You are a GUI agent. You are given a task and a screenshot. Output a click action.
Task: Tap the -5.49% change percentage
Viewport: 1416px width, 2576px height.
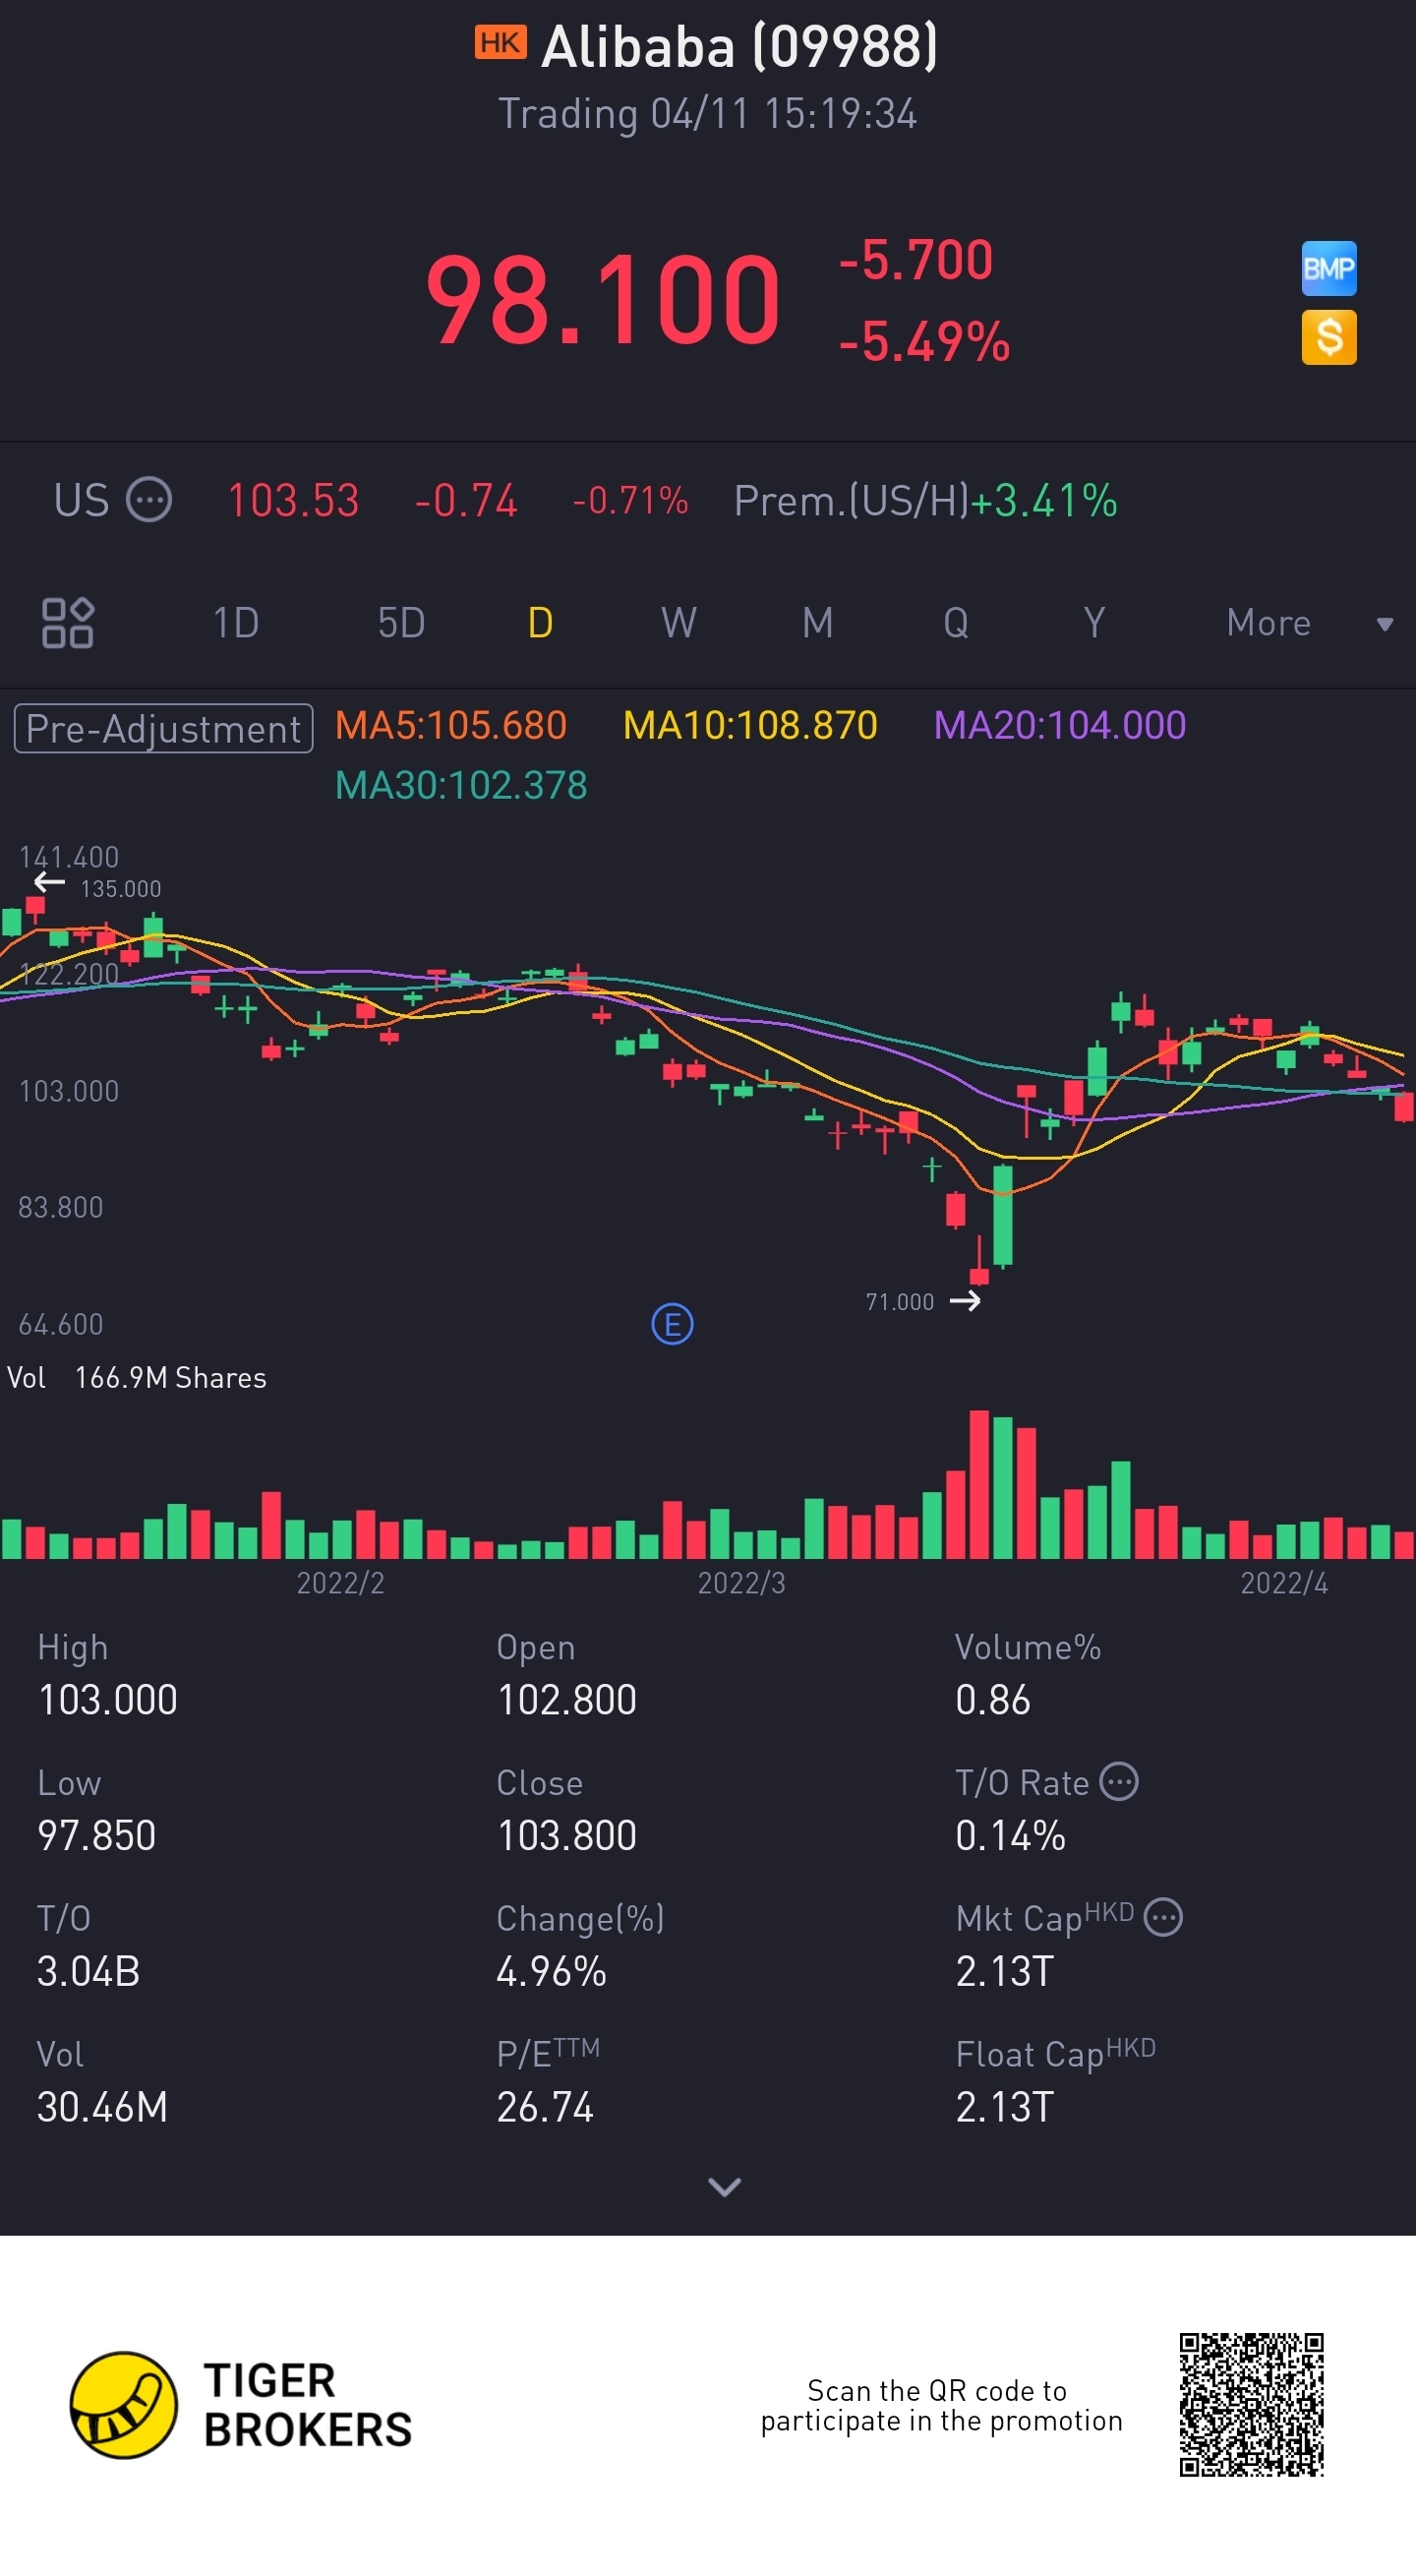pyautogui.click(x=925, y=341)
